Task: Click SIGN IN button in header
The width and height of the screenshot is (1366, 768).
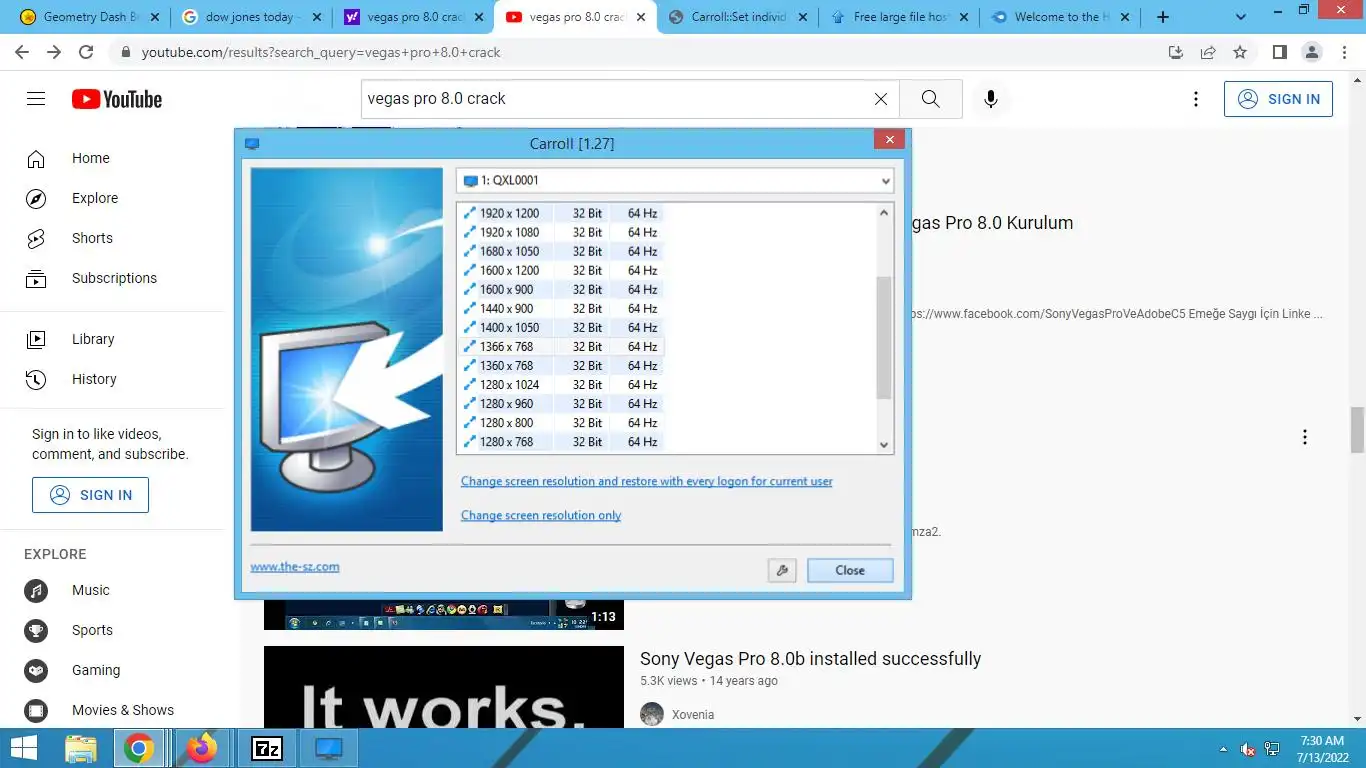Action: point(1278,99)
